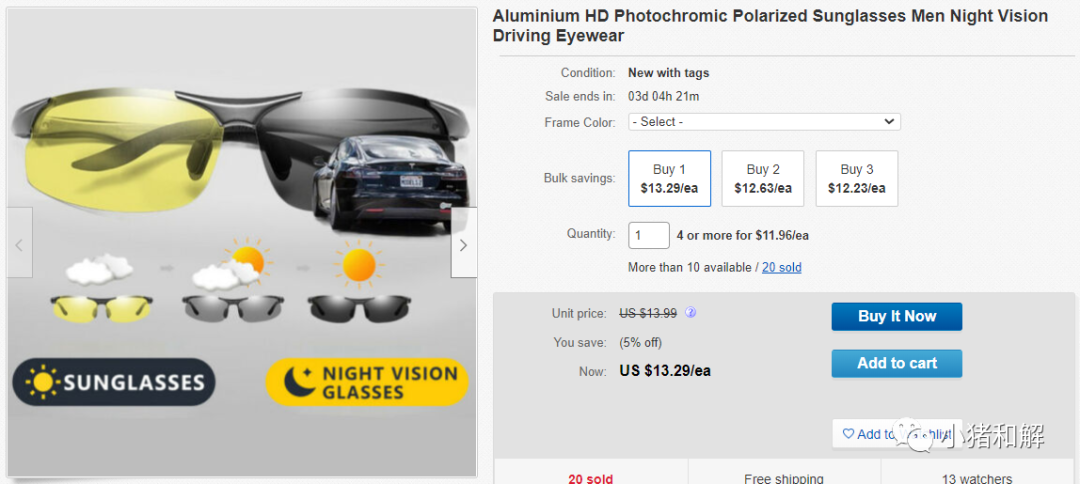Click the sun icon on Sunglasses badge
The width and height of the screenshot is (1080, 484).
tap(43, 382)
